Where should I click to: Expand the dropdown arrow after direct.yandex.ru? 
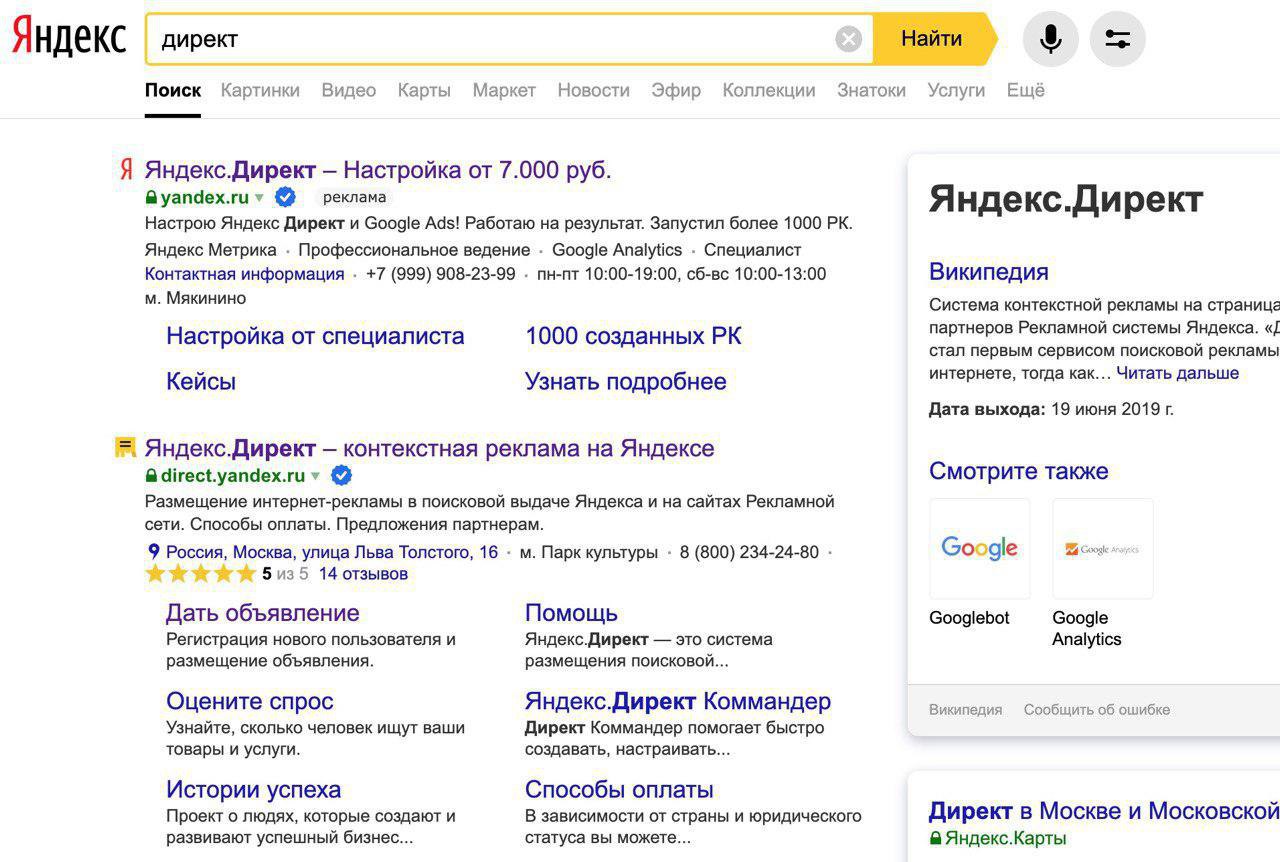click(x=315, y=476)
